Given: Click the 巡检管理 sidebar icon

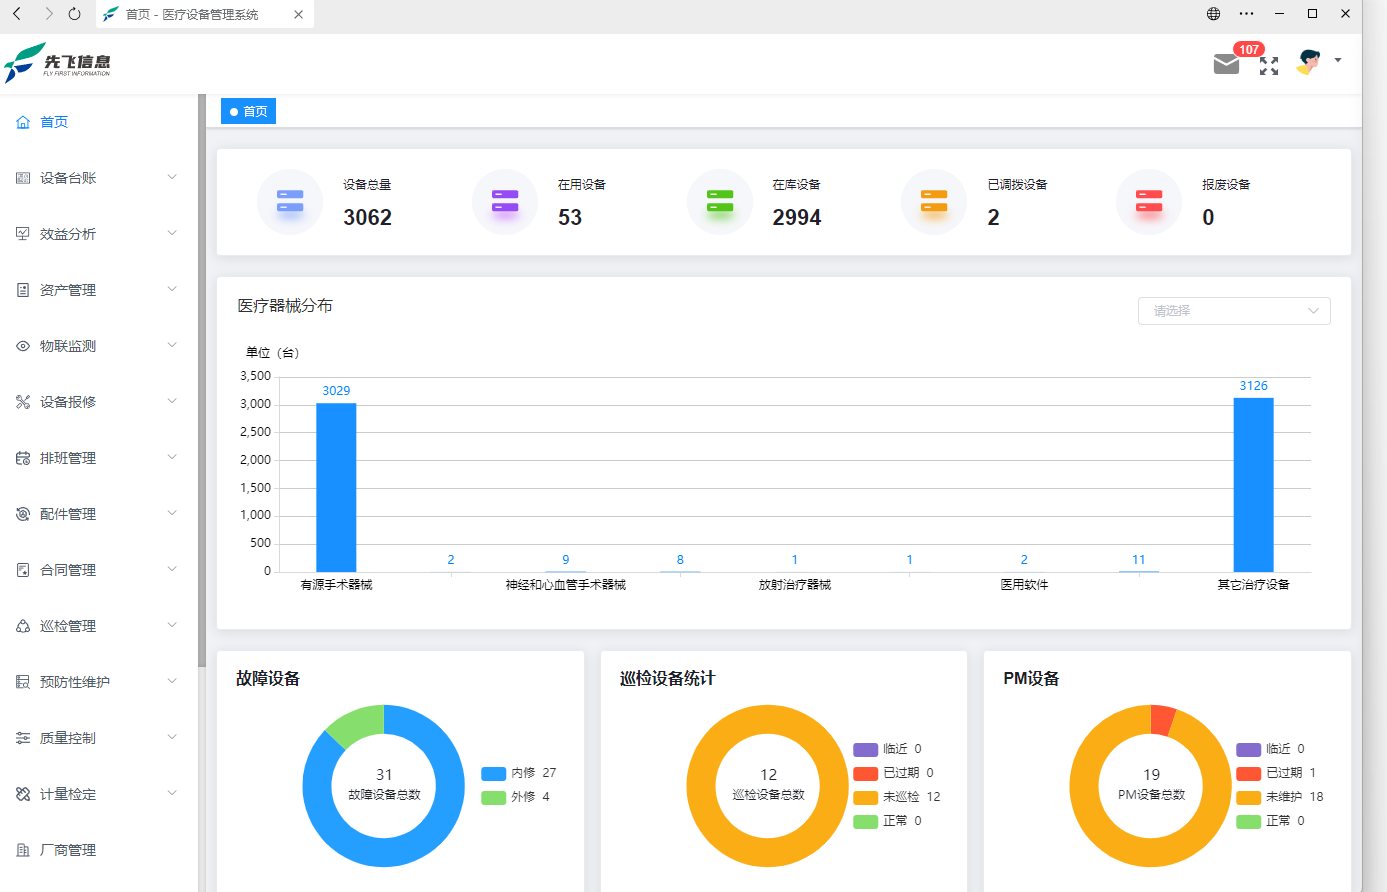Looking at the screenshot, I should click(x=23, y=626).
